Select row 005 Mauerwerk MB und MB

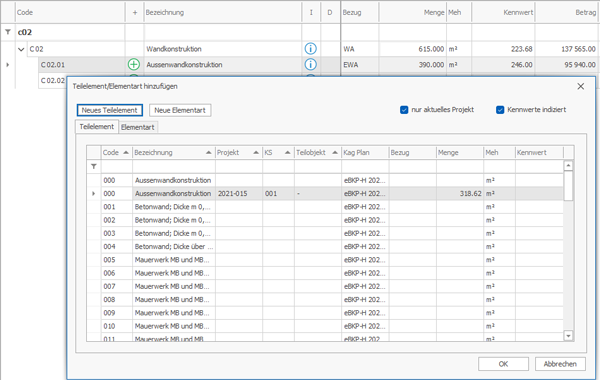point(324,260)
